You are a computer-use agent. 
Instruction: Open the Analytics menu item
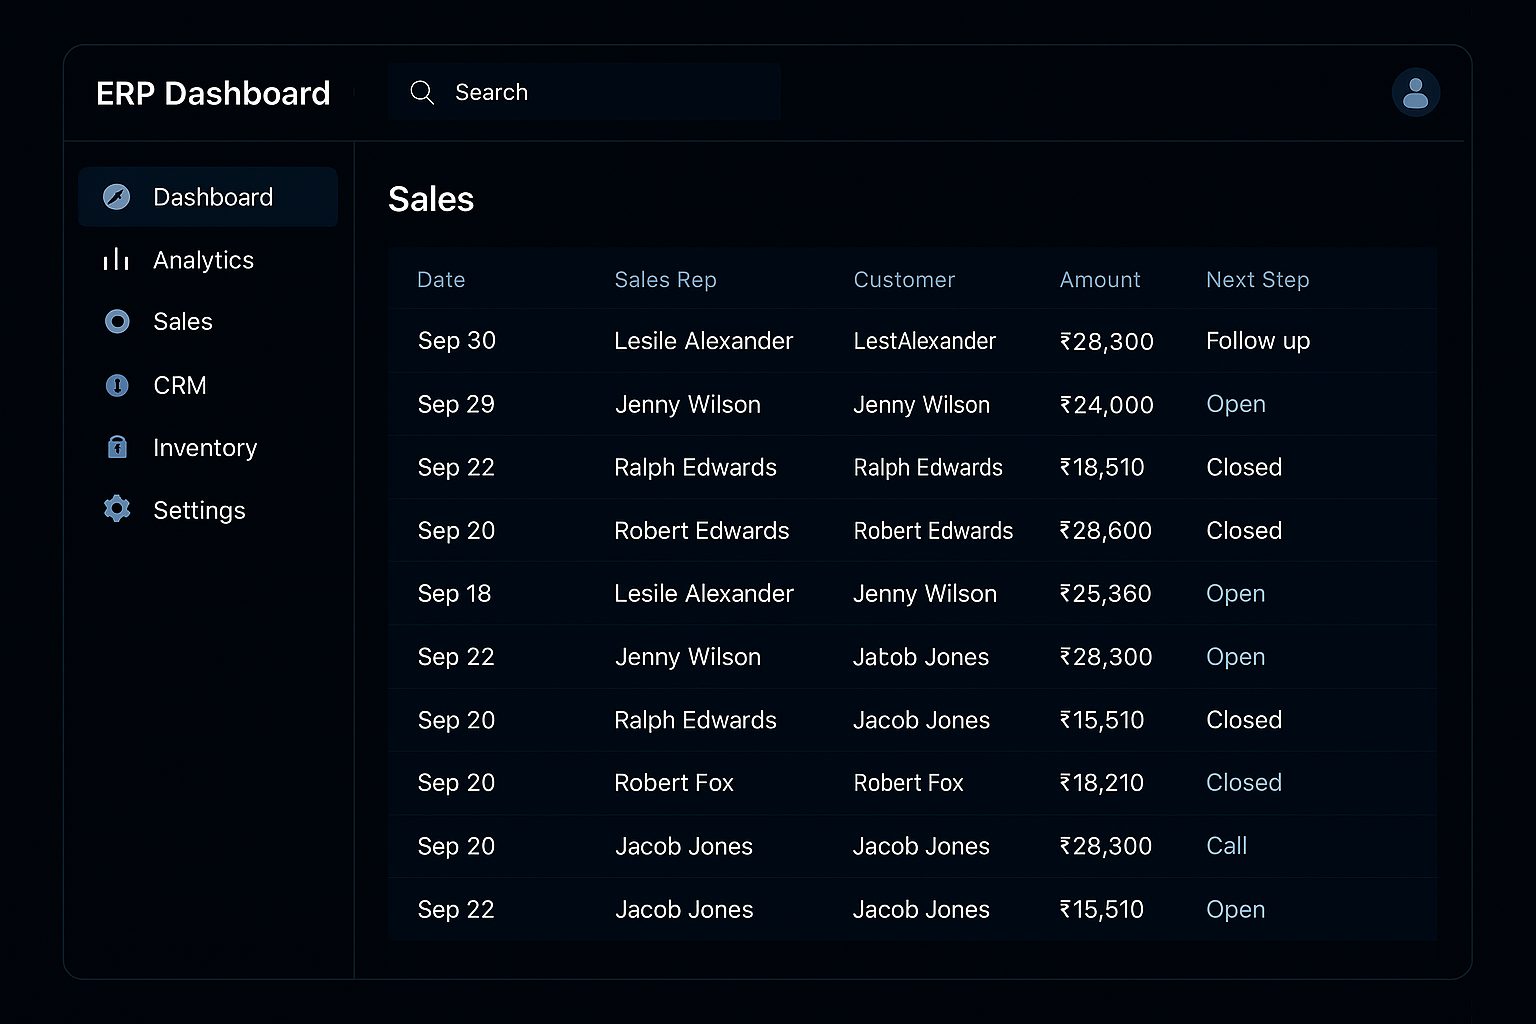coord(203,260)
